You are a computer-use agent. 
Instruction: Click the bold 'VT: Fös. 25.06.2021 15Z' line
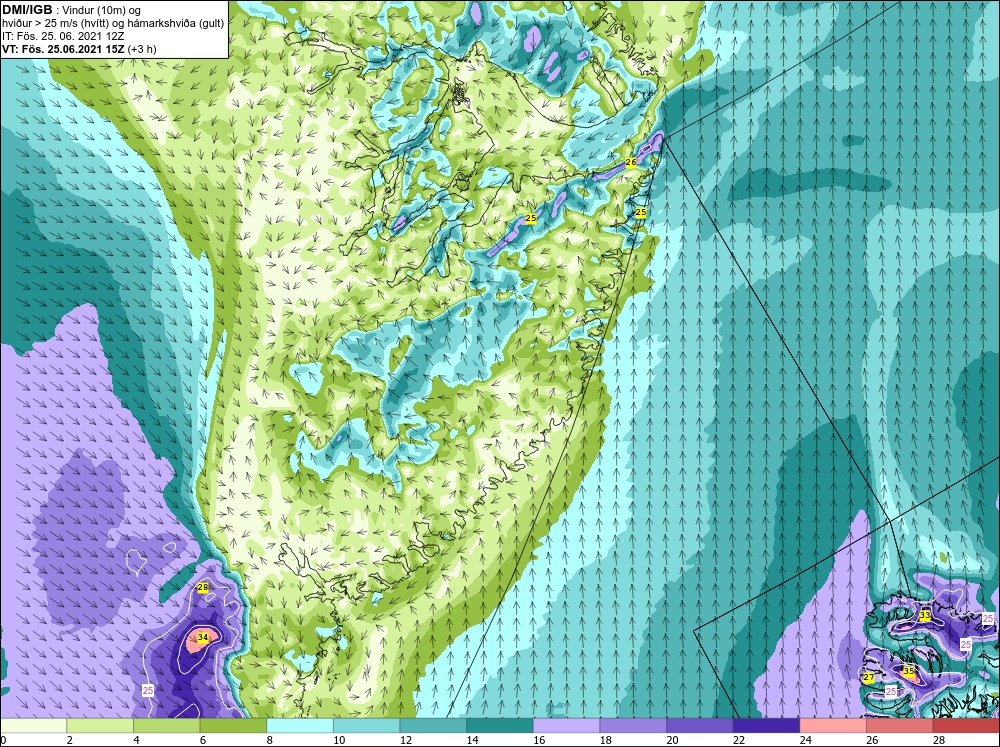(x=64, y=49)
